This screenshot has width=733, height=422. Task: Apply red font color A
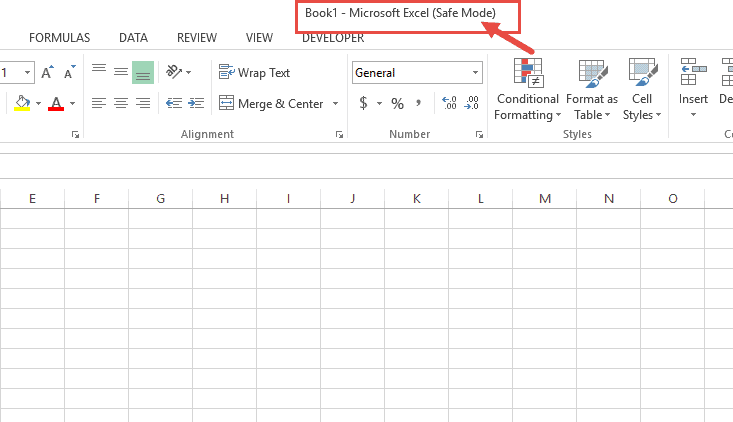pos(56,103)
